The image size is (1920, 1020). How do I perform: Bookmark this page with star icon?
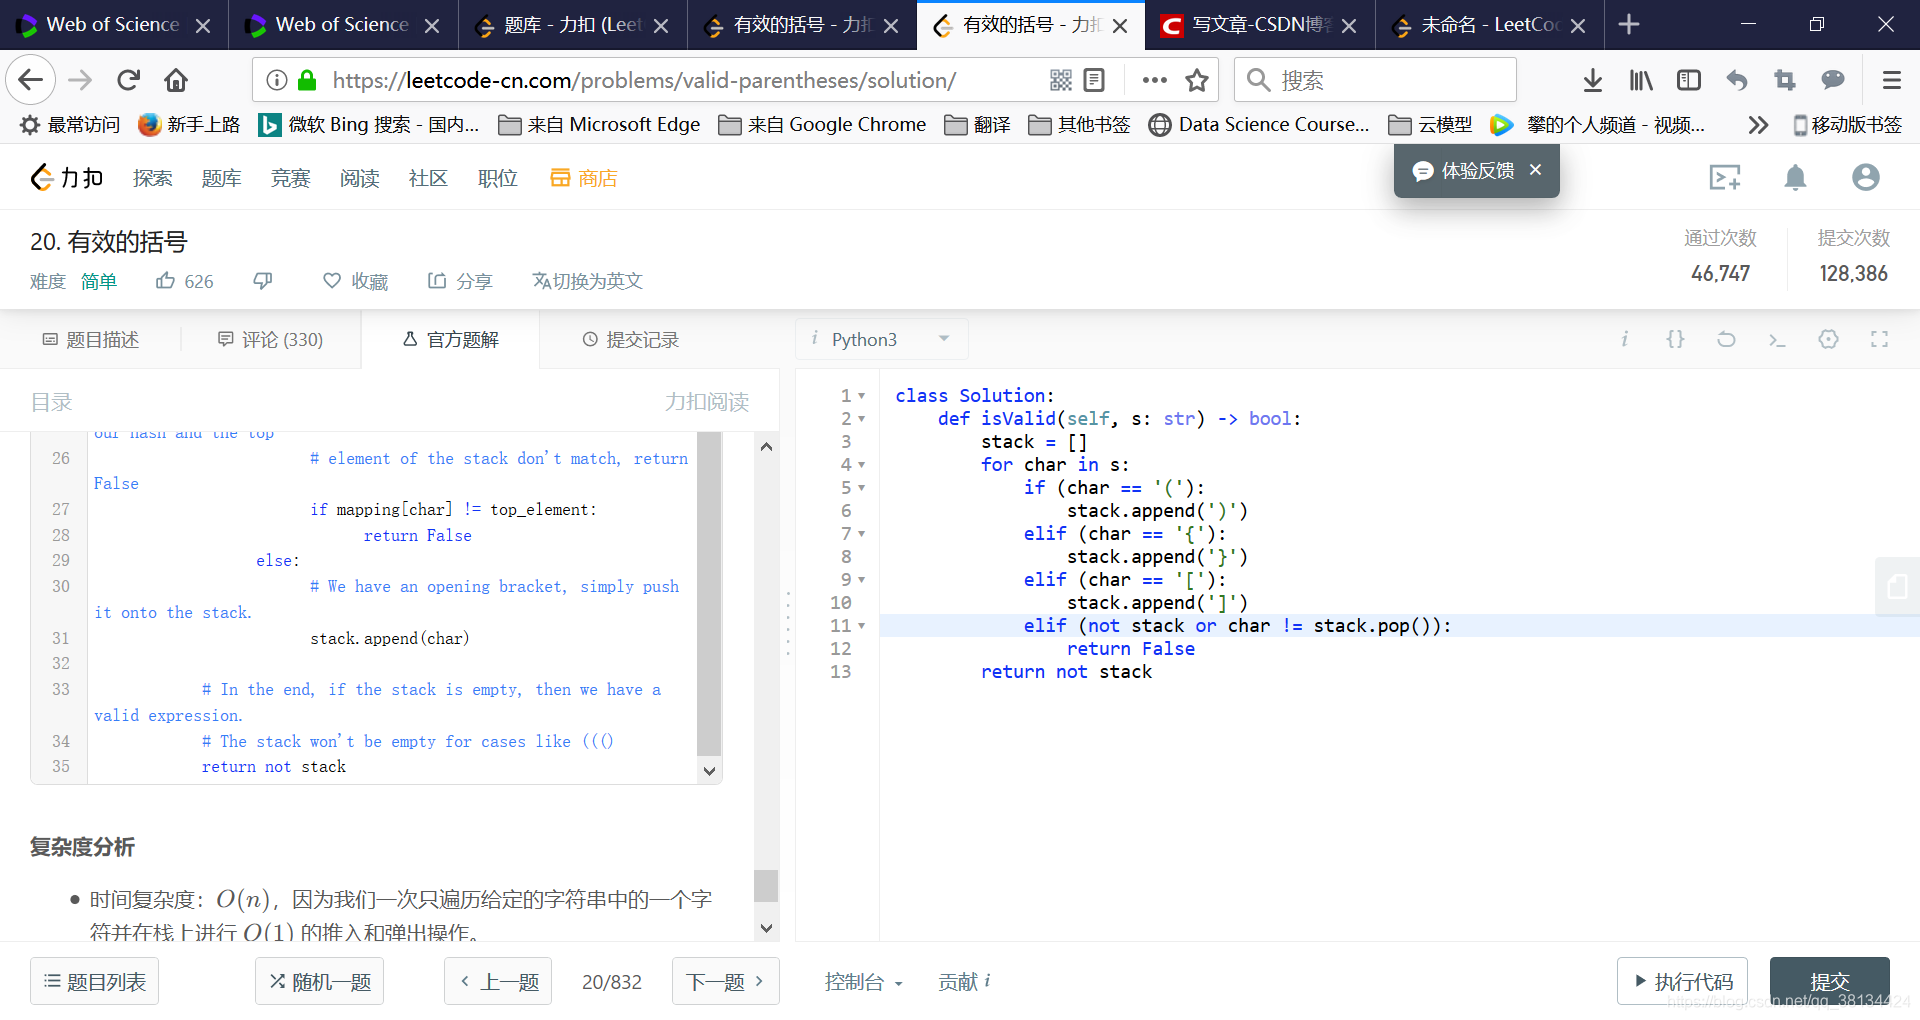click(1197, 80)
